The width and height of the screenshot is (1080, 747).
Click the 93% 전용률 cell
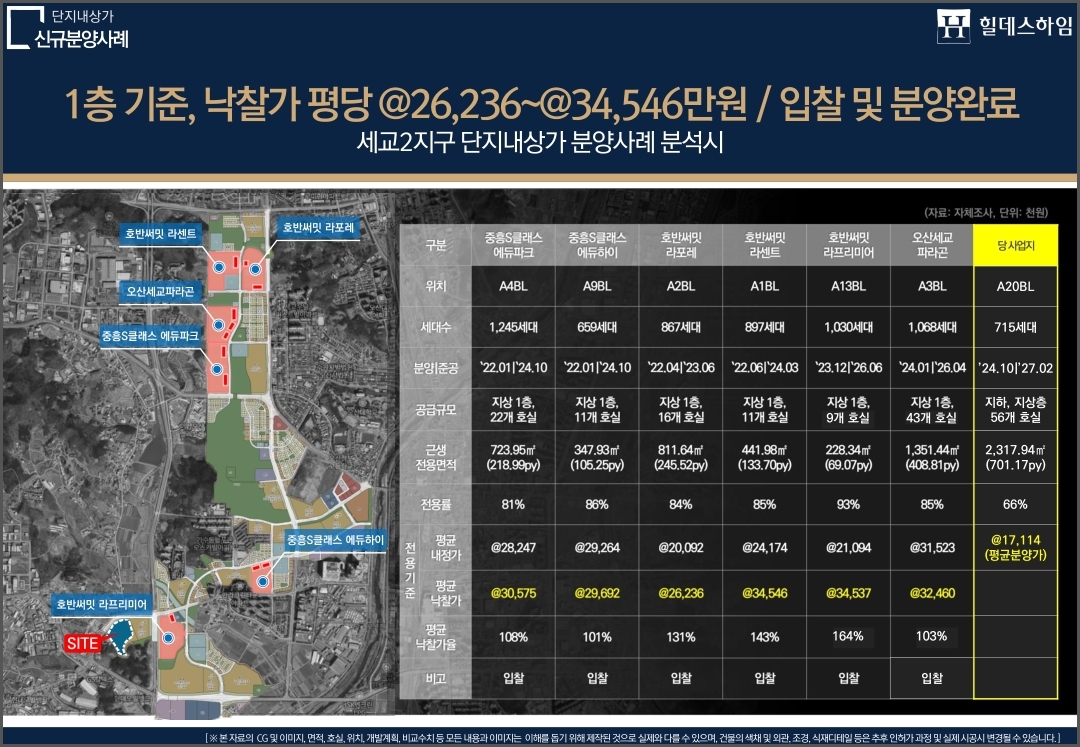pyautogui.click(x=849, y=505)
